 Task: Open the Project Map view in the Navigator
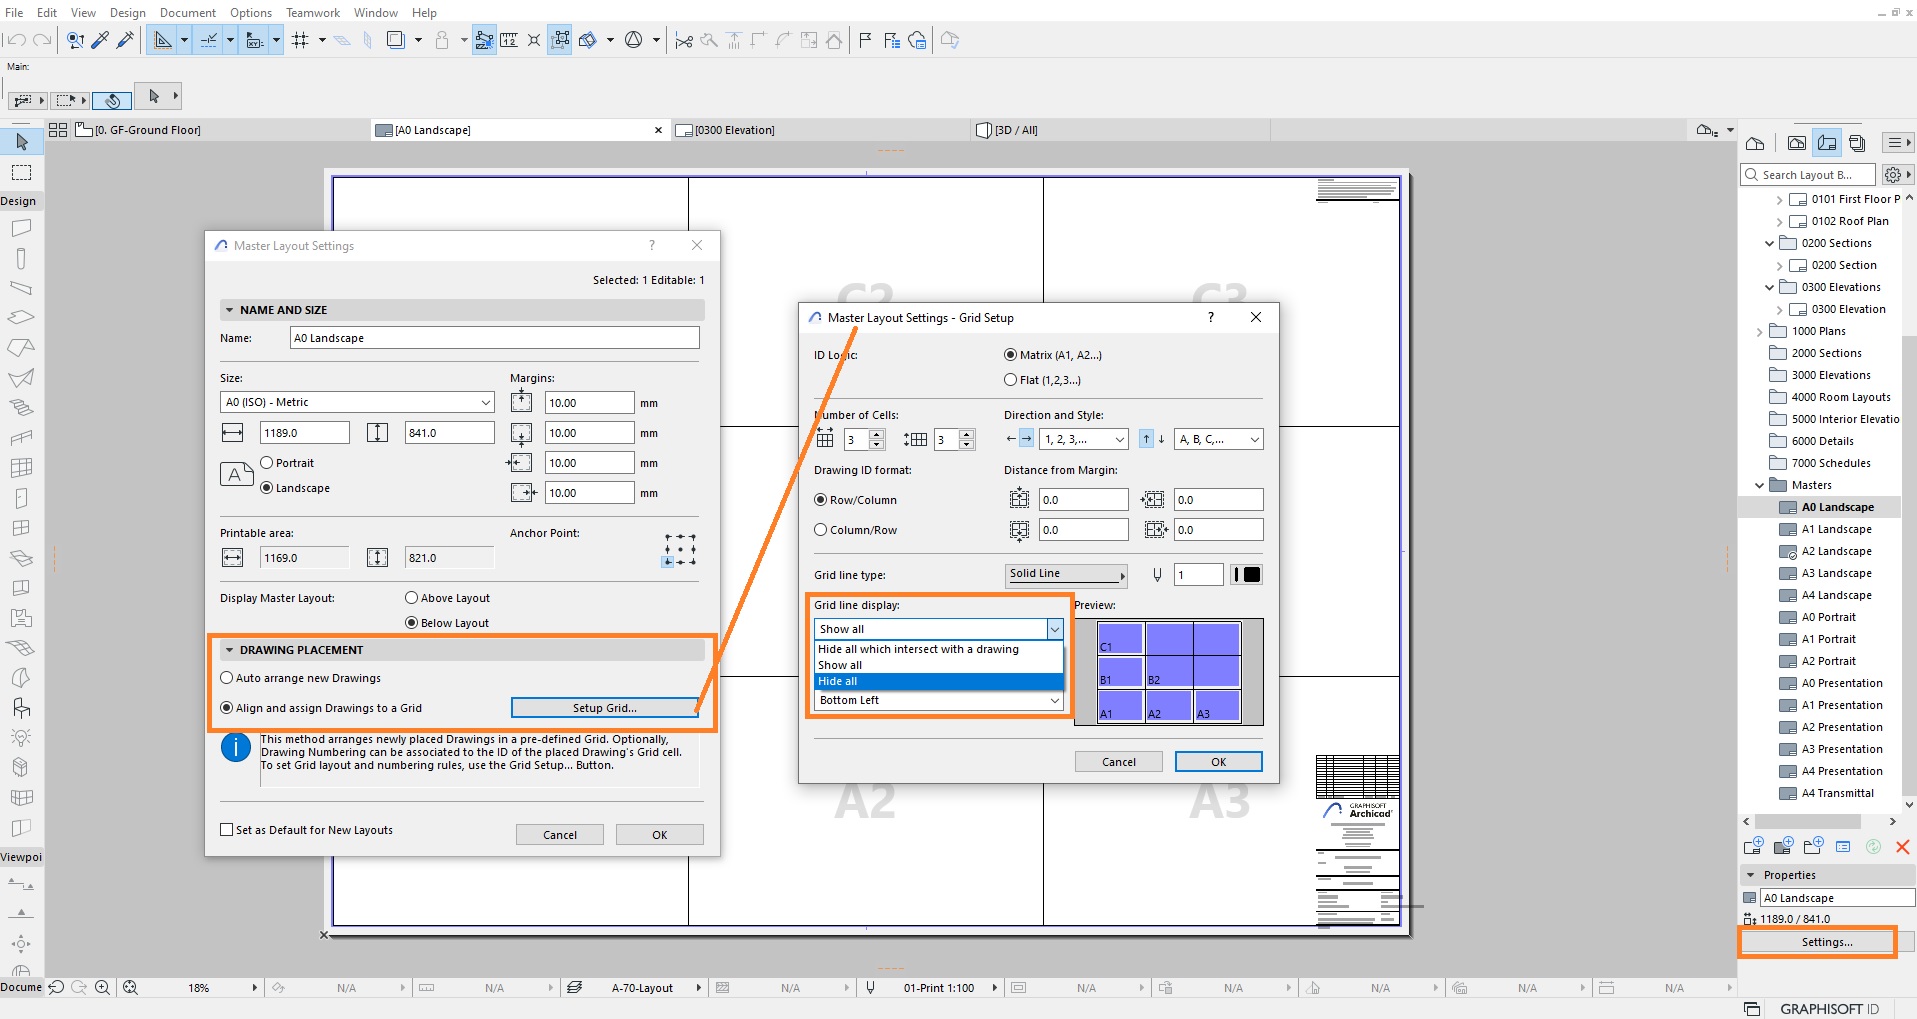click(1755, 143)
